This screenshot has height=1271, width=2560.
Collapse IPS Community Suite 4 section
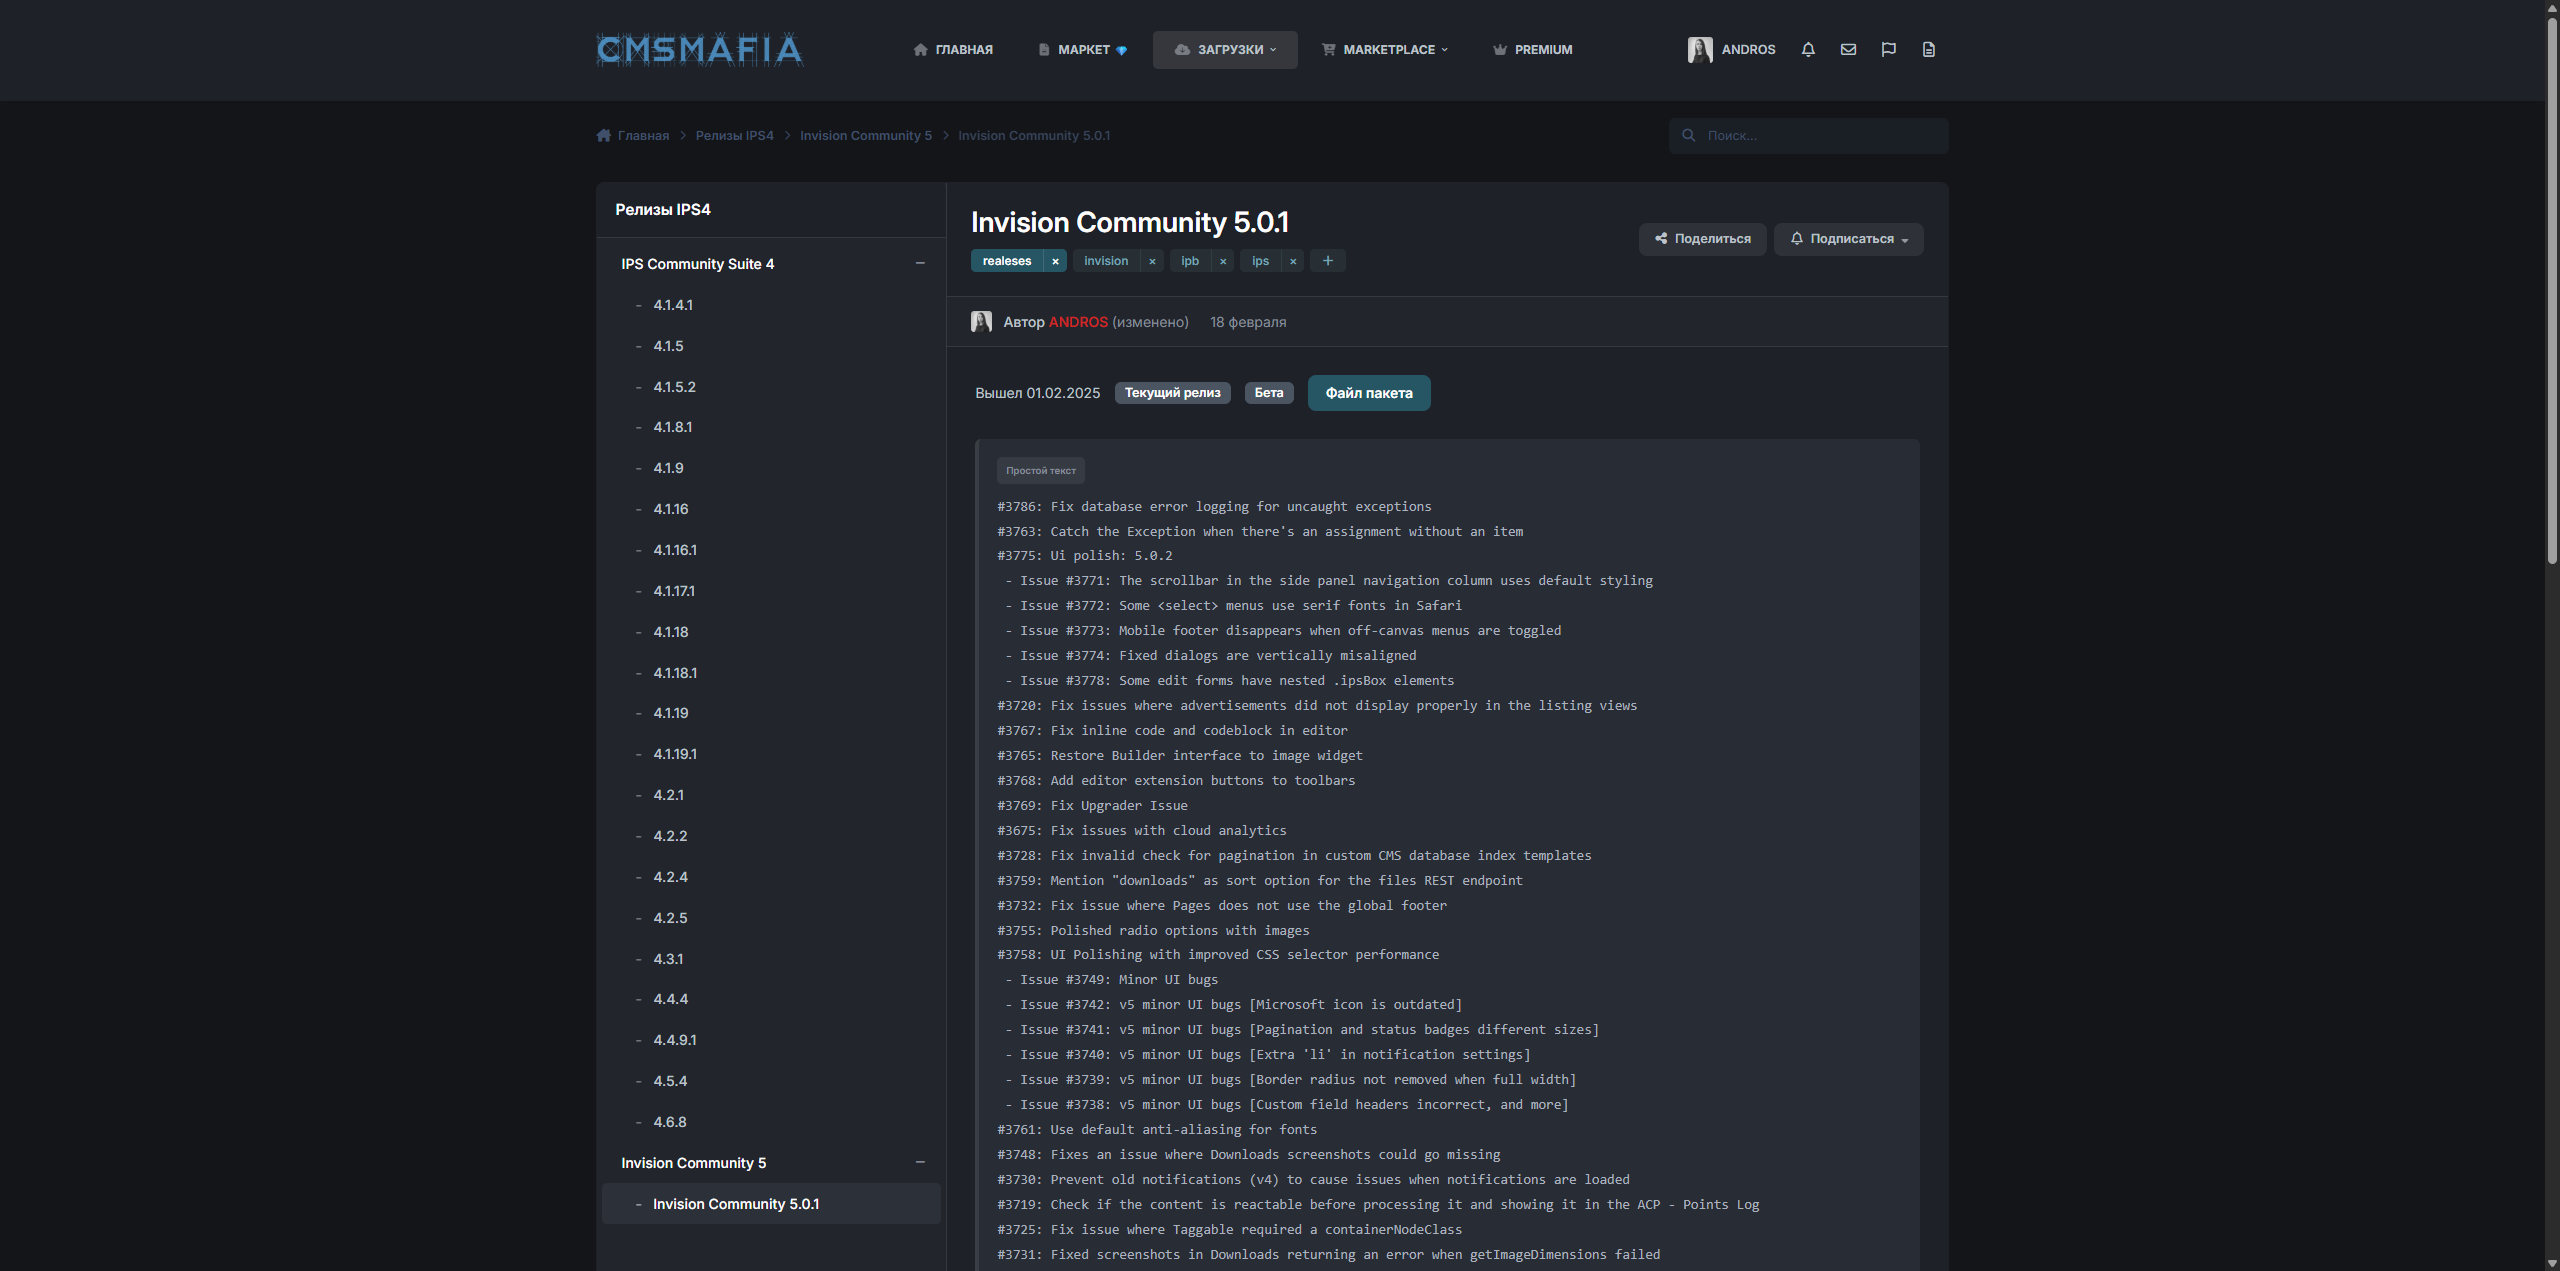(920, 263)
